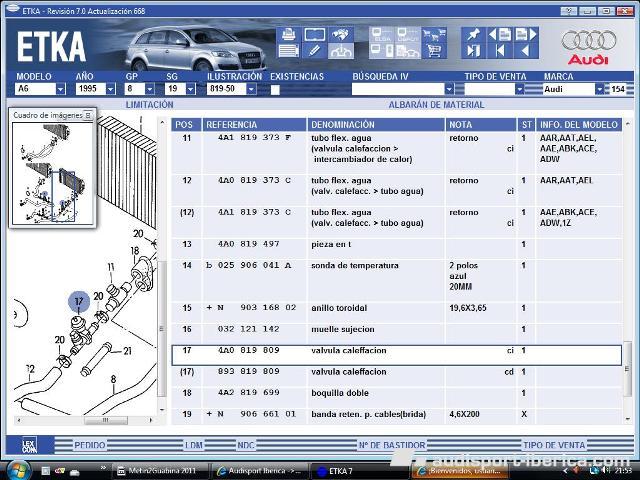The height and width of the screenshot is (480, 640).
Task: Switch to Audisport Iberica taskbar window
Action: pyautogui.click(x=260, y=471)
